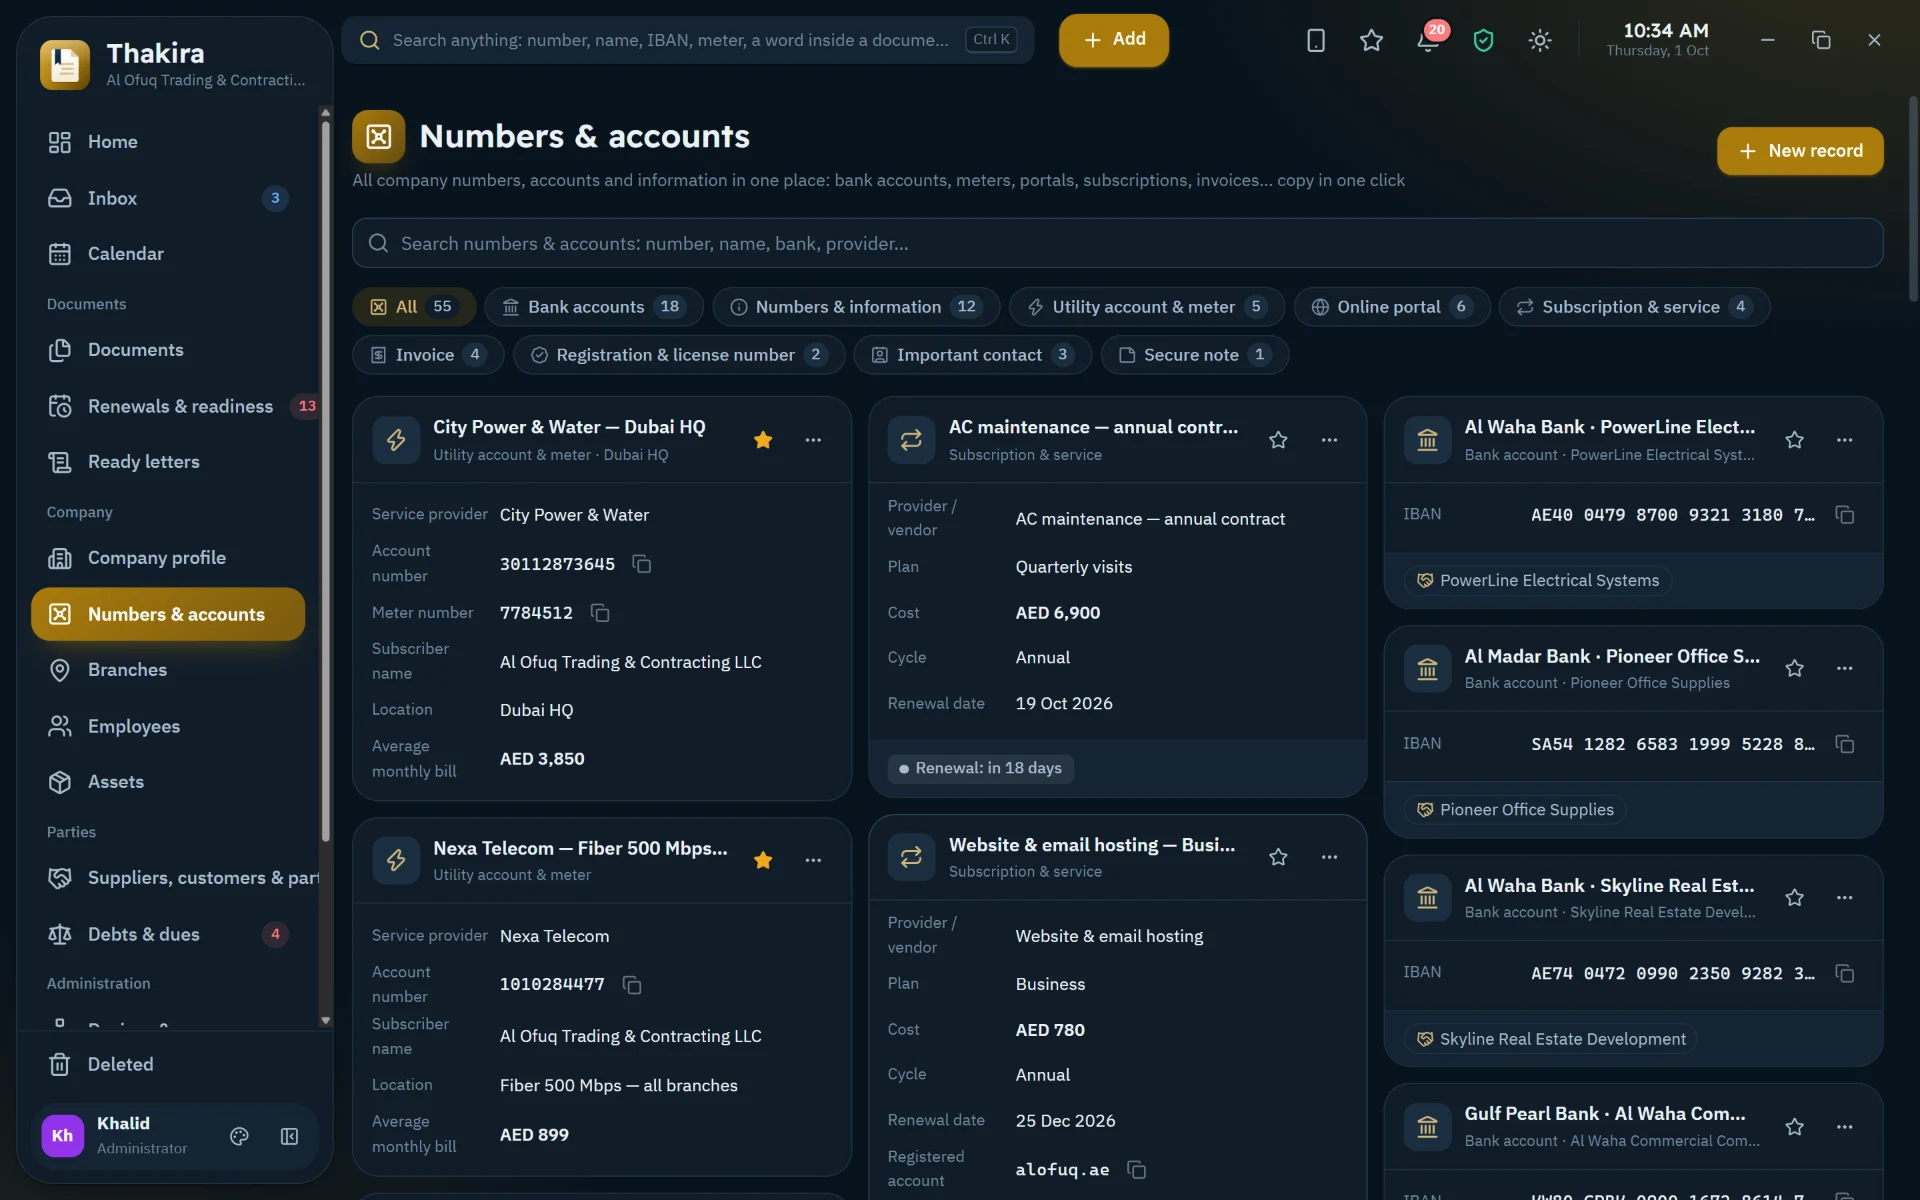Copy the Skyline Real Estate IBAN
This screenshot has height=1200, width=1920.
(1845, 973)
